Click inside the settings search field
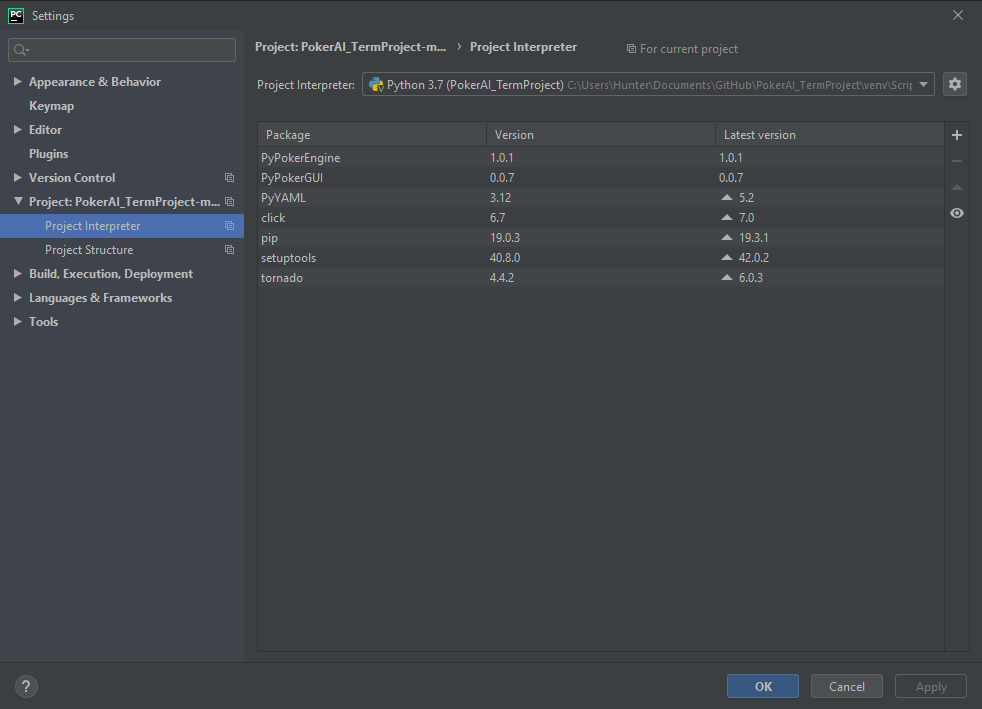This screenshot has height=709, width=982. (x=122, y=50)
